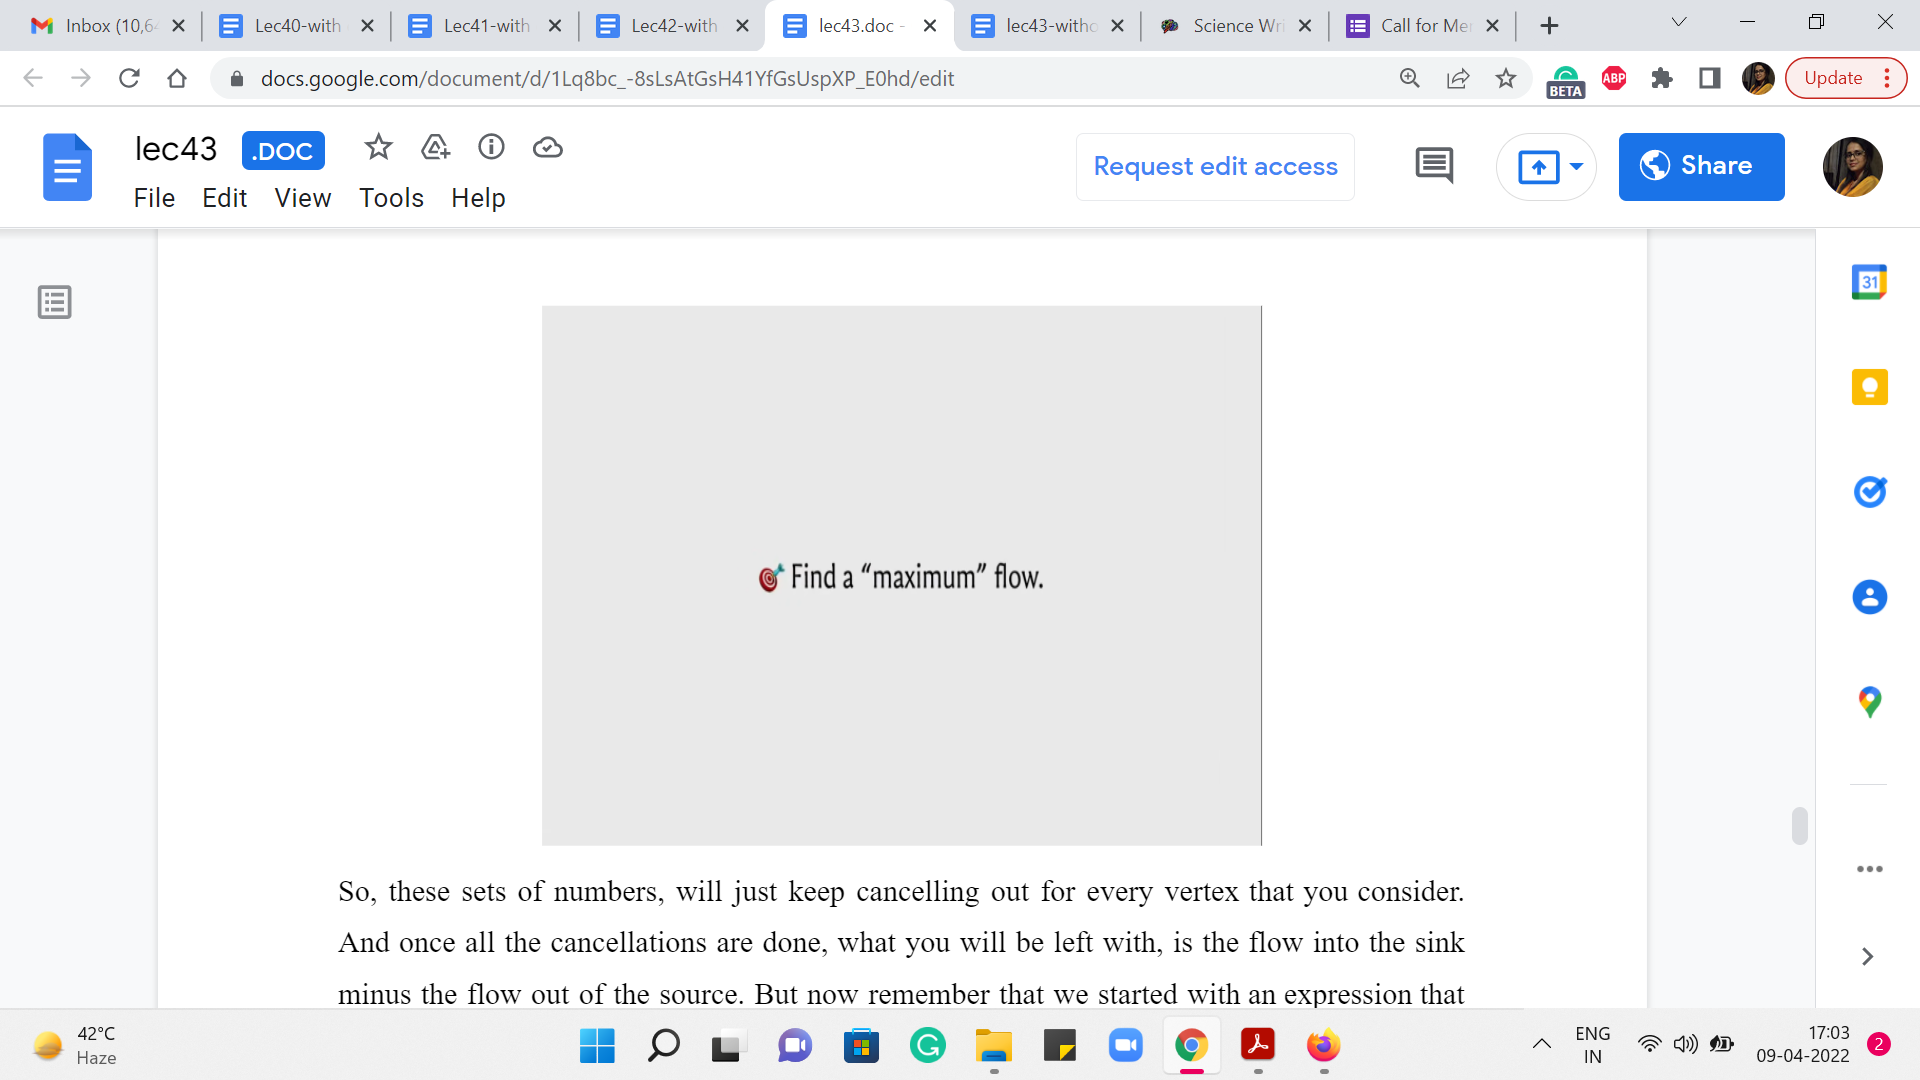Click the document vertical scrollbar thumb
This screenshot has height=1080, width=1920.
1799,826
